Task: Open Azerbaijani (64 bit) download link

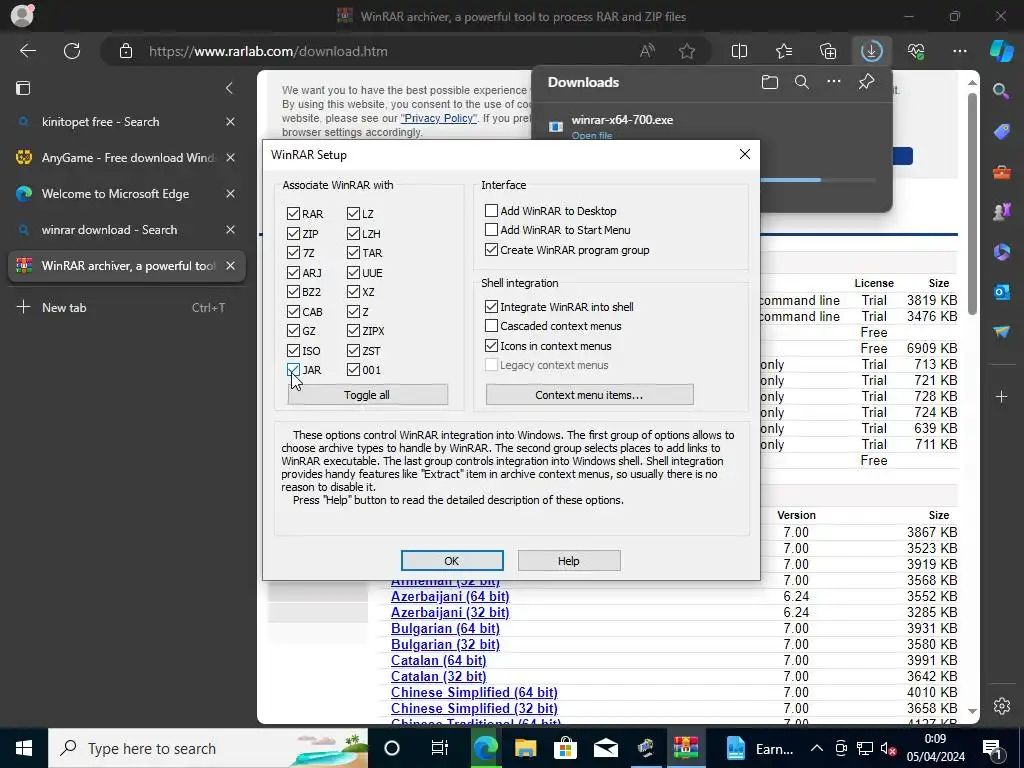Action: pos(450,596)
